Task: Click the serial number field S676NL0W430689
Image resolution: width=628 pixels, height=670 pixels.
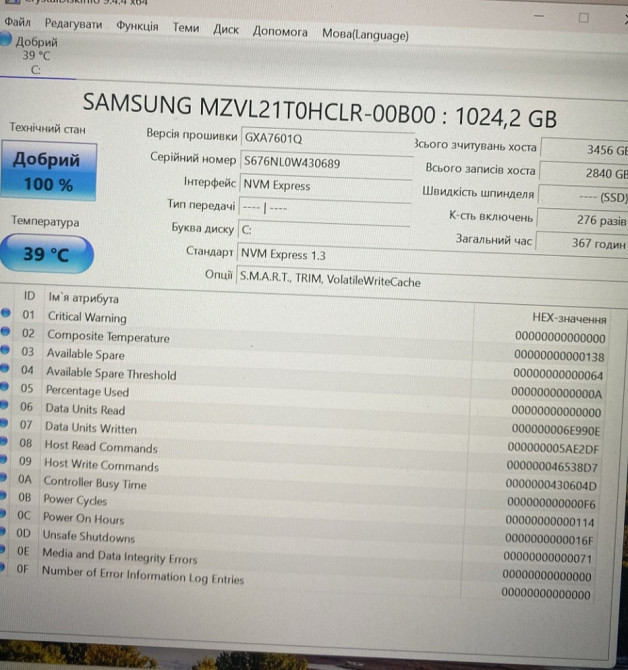Action: (x=324, y=162)
